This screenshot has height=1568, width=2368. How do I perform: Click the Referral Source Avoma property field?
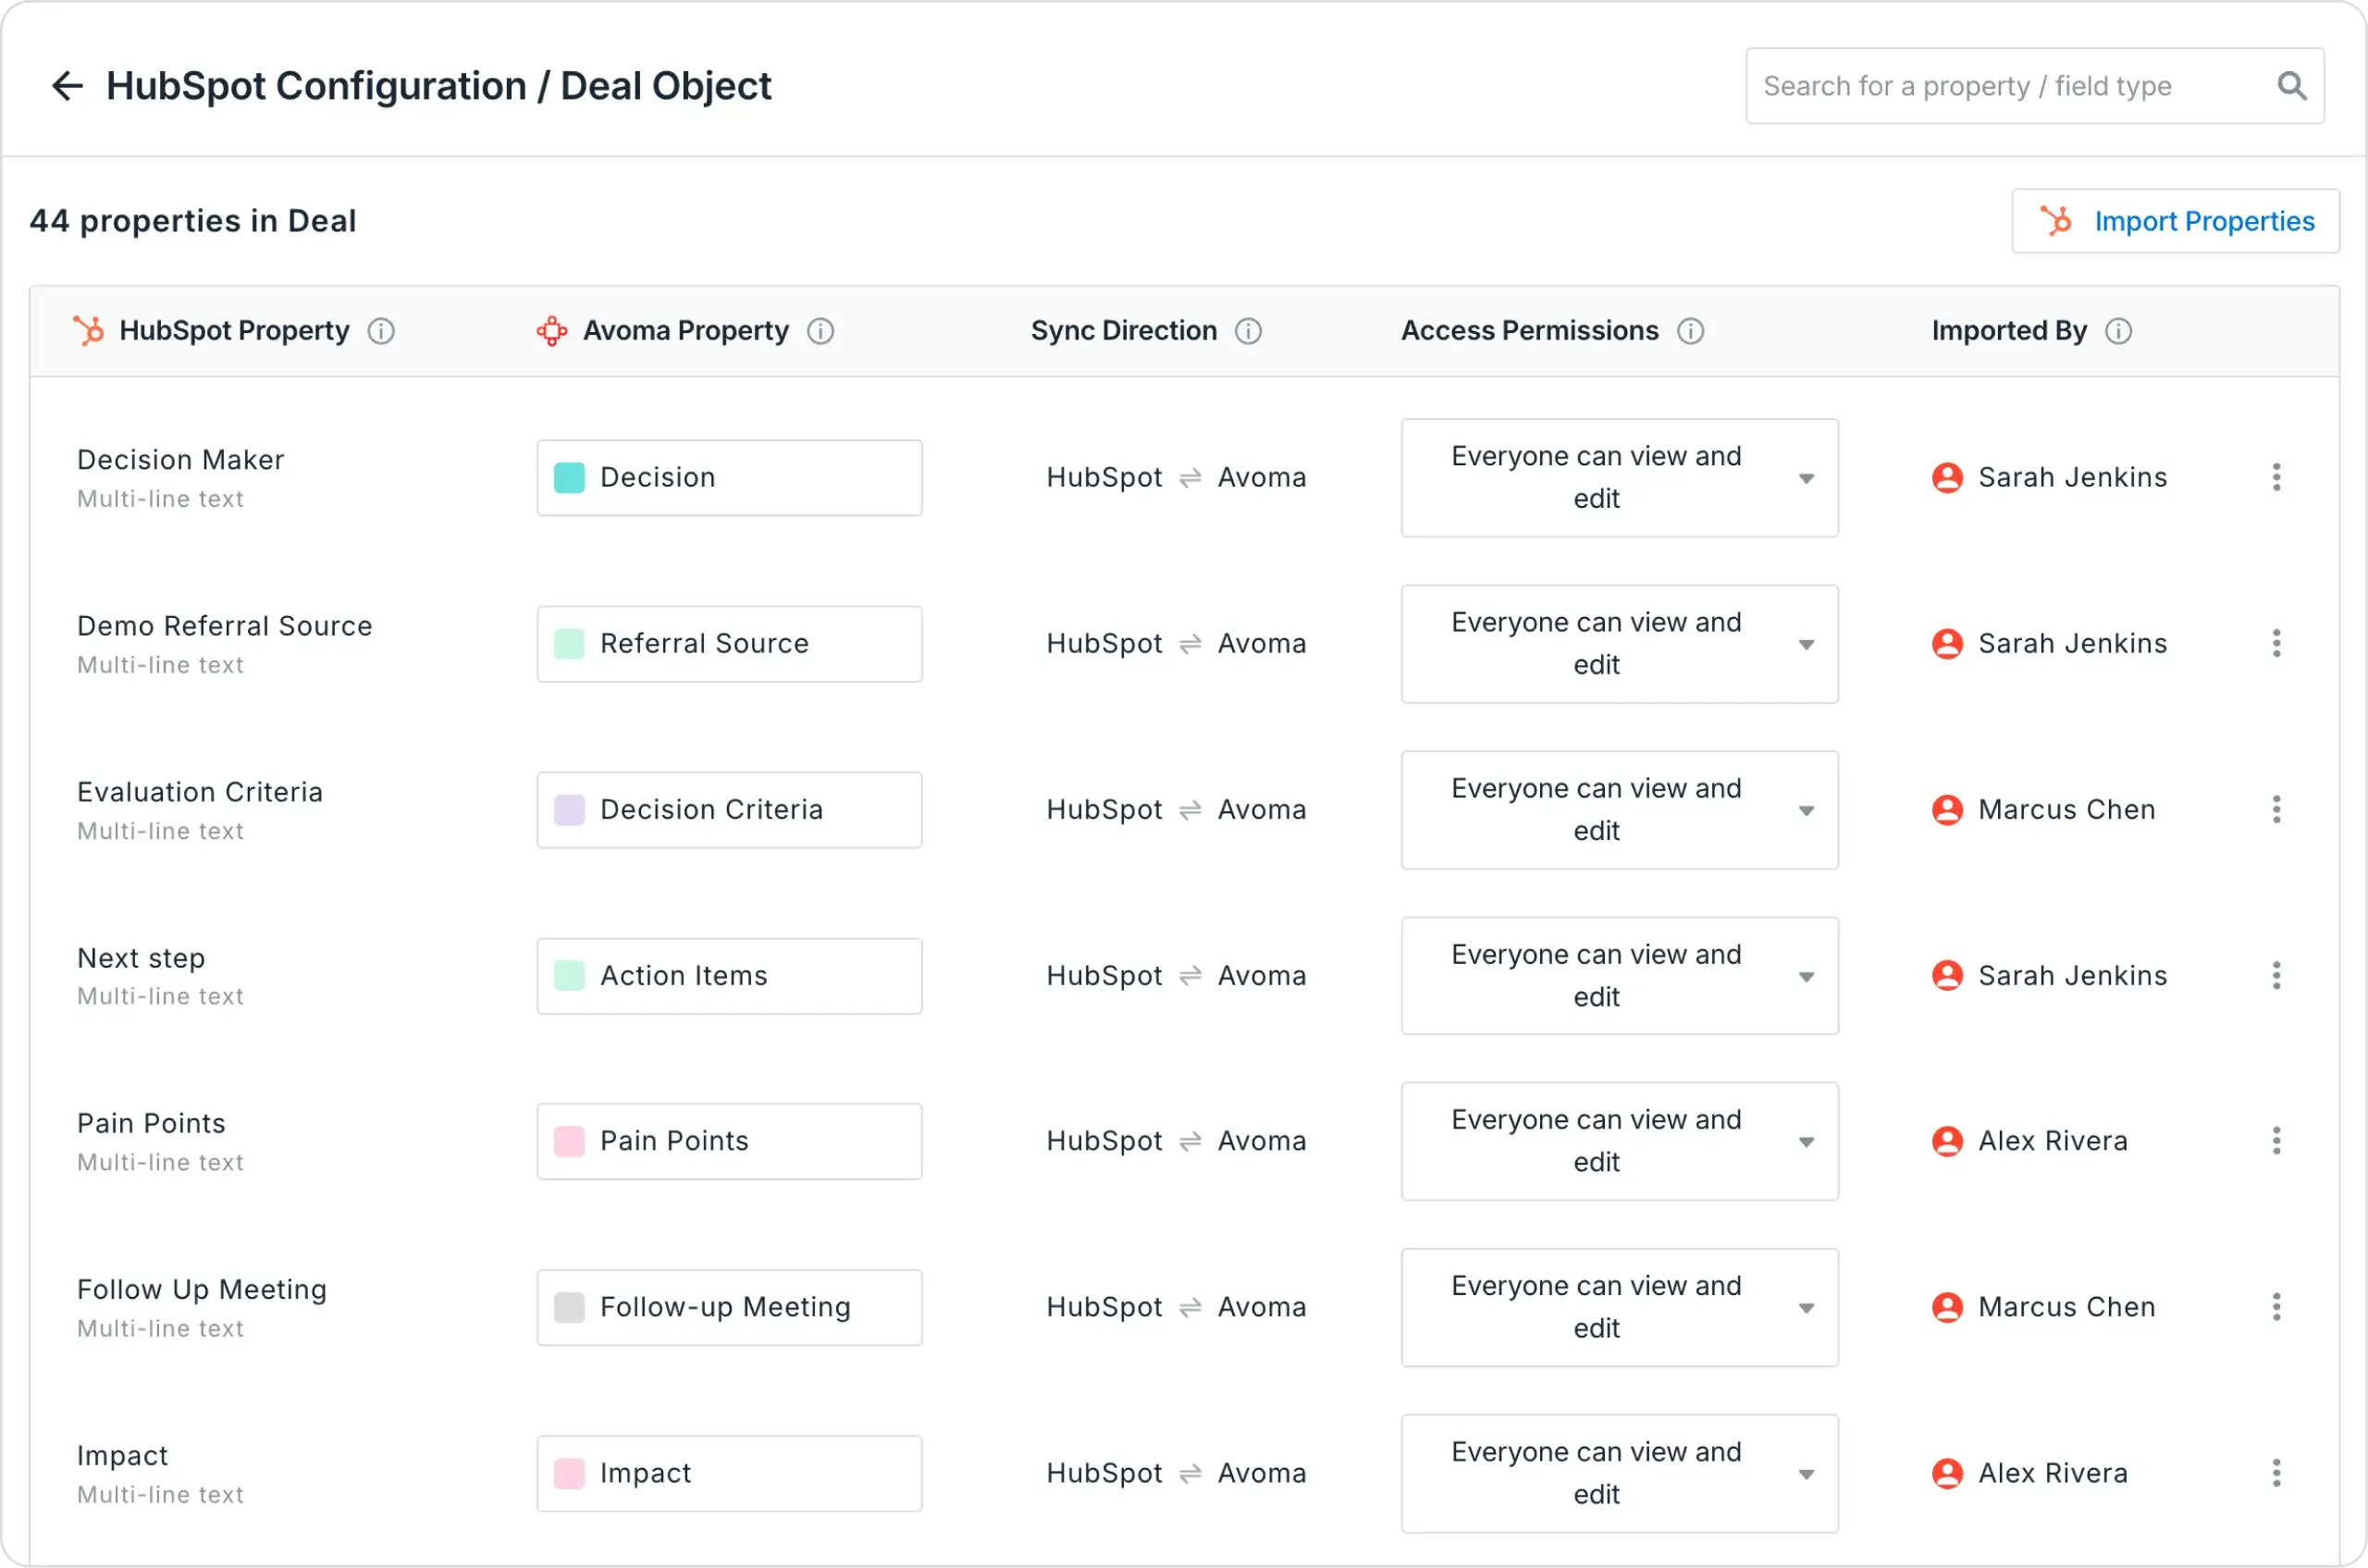coord(729,644)
